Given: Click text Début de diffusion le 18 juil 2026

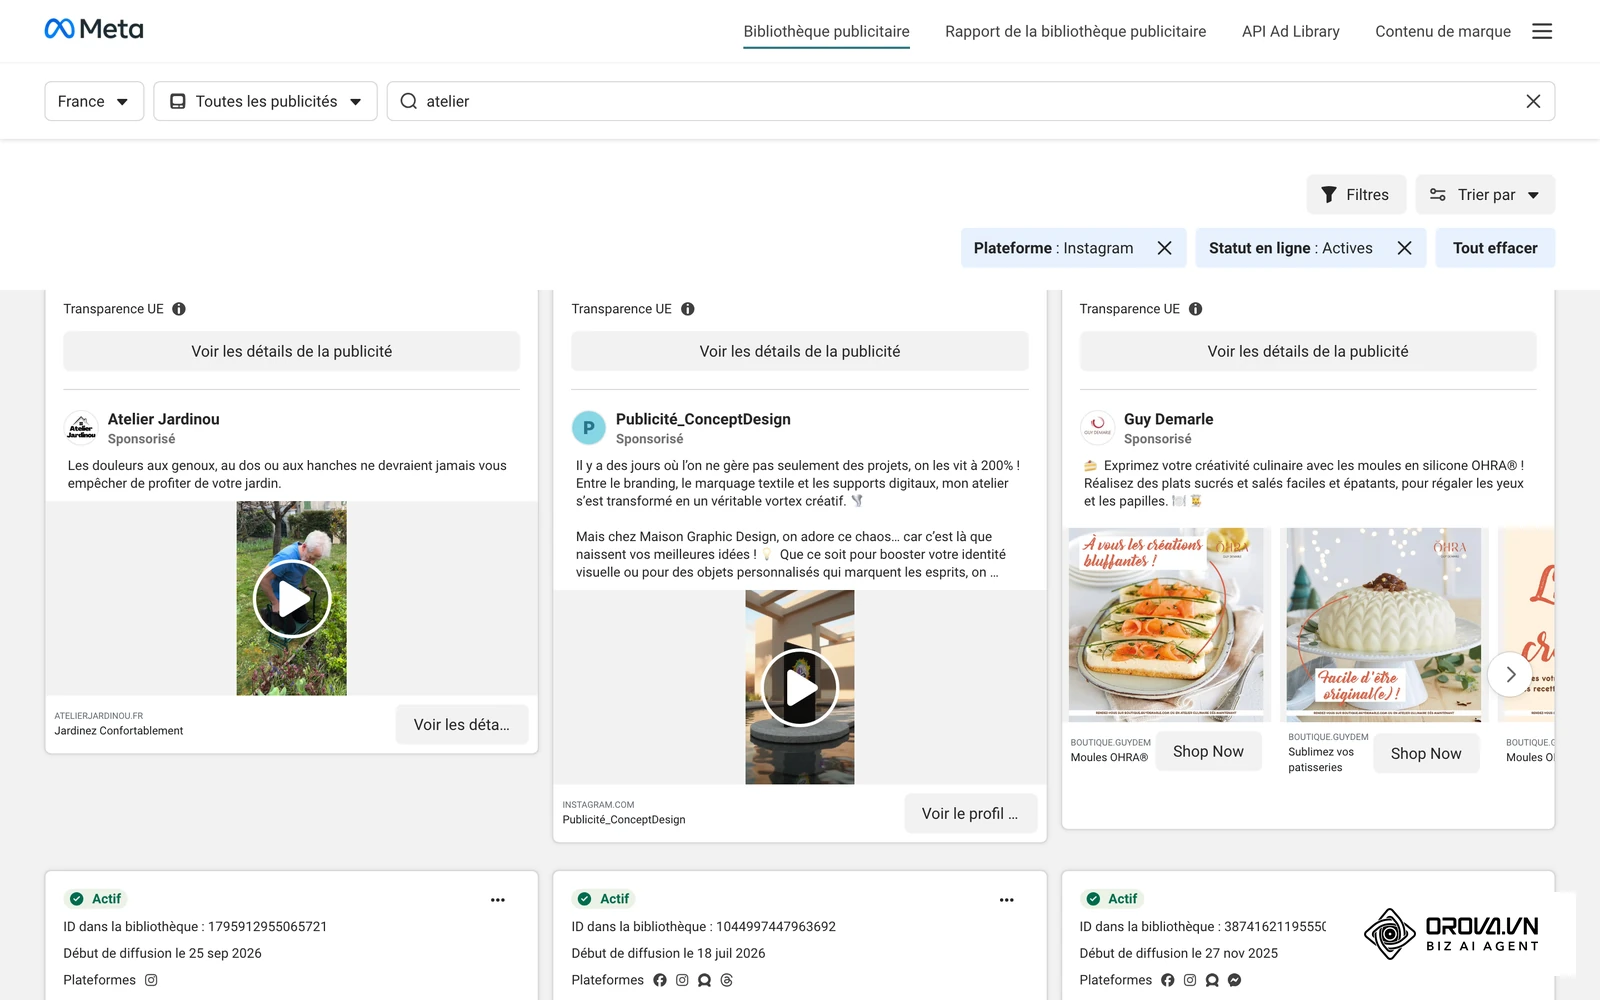Looking at the screenshot, I should pyautogui.click(x=668, y=953).
